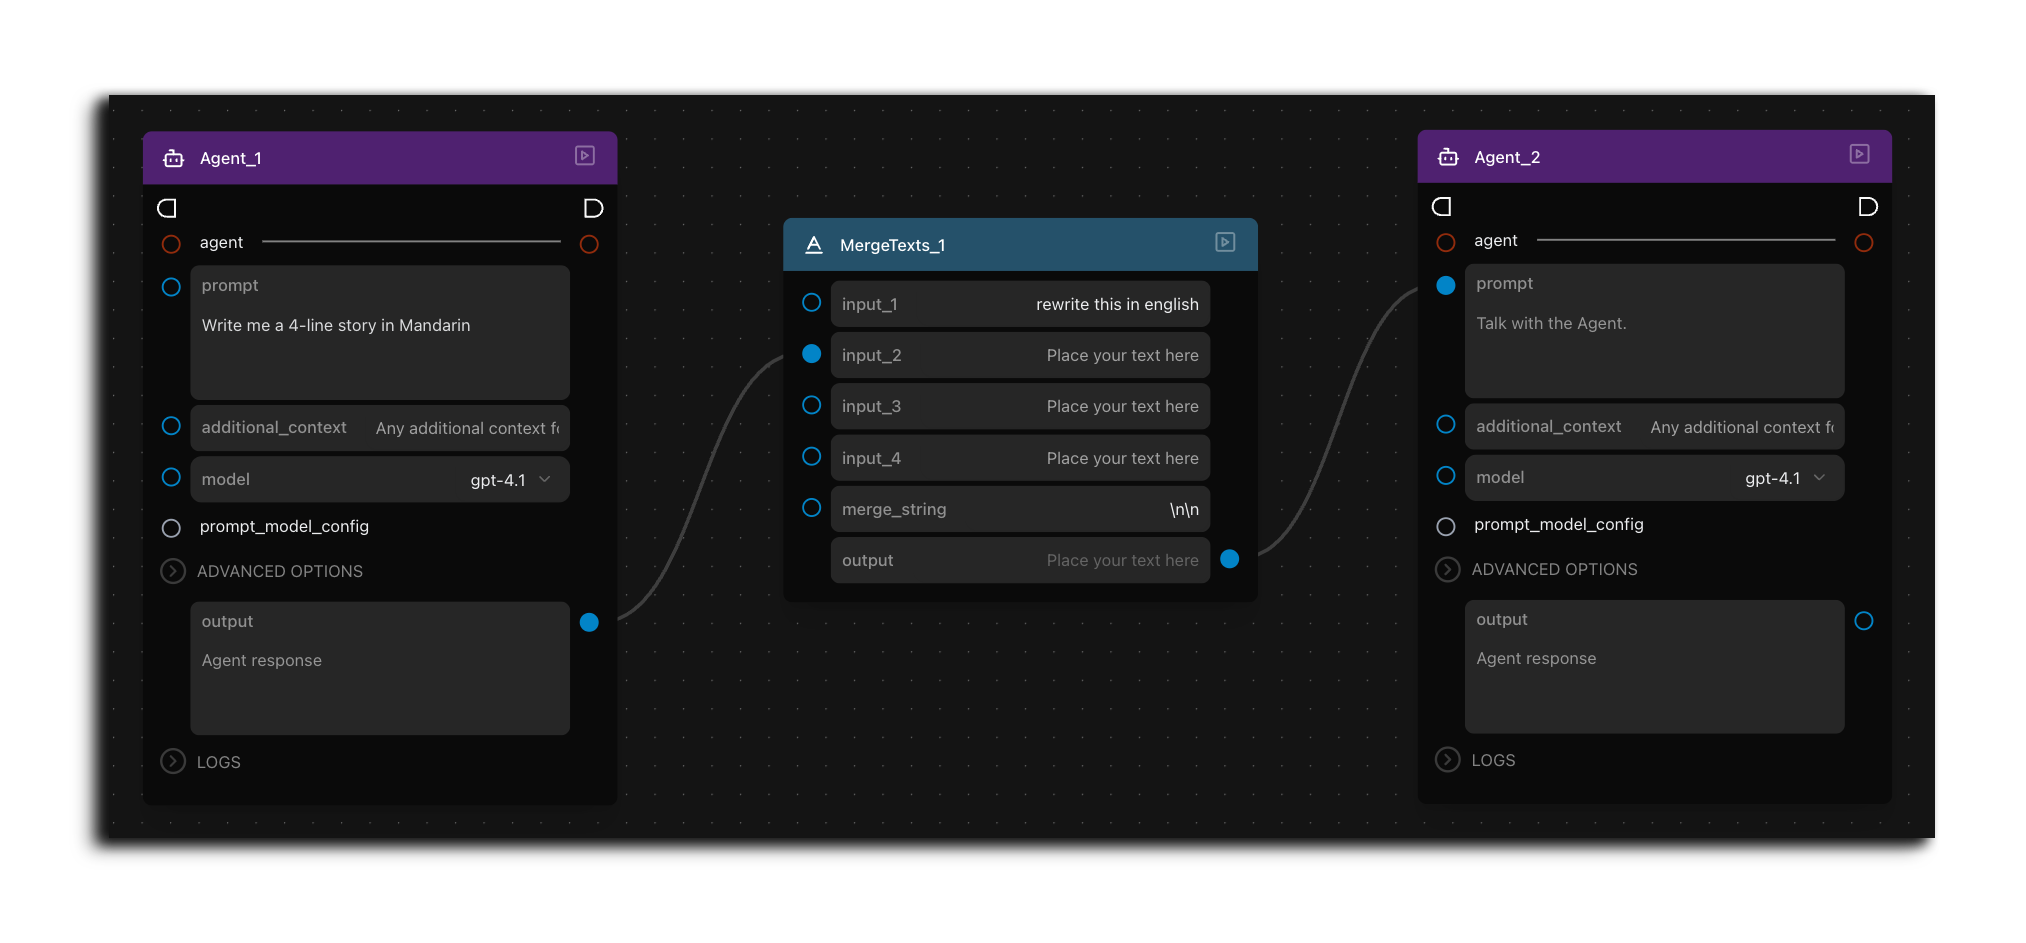Select the Agent_2 prompt input port
The width and height of the screenshot is (2026, 943).
1446,285
